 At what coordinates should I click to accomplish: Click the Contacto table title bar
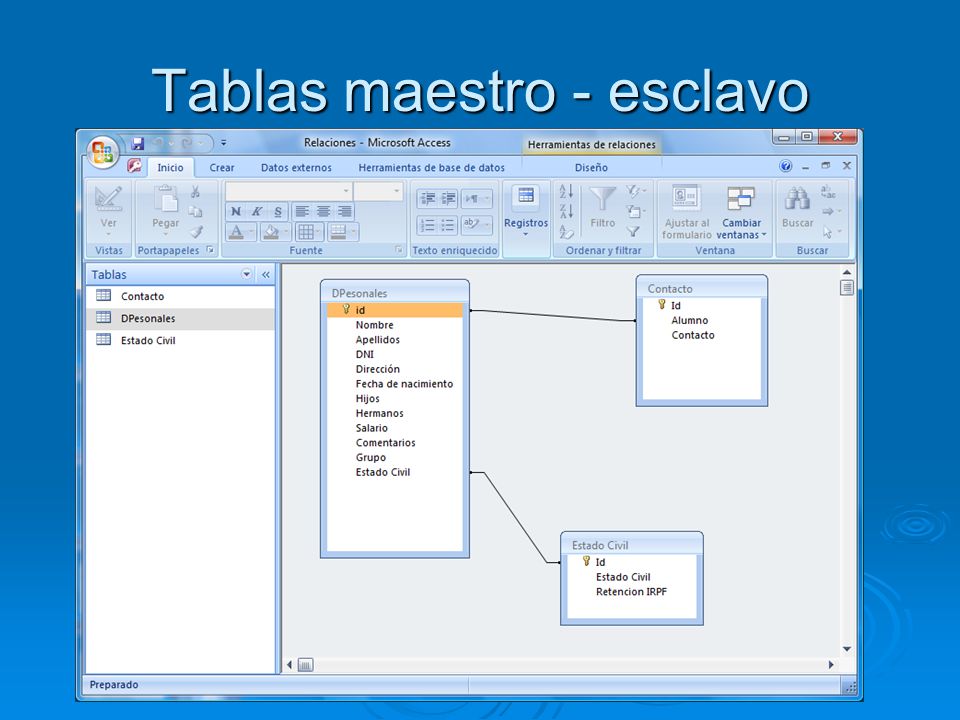tap(702, 288)
